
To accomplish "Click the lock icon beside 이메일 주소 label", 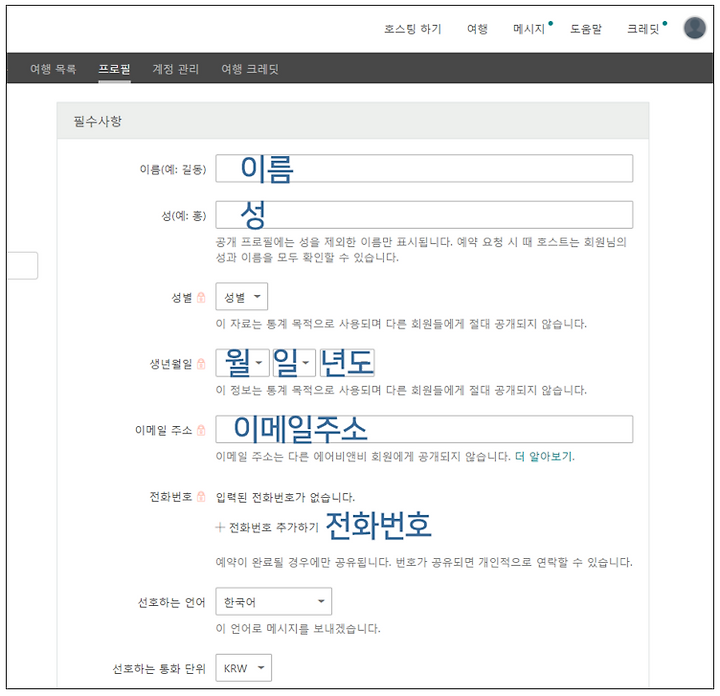I will (201, 430).
